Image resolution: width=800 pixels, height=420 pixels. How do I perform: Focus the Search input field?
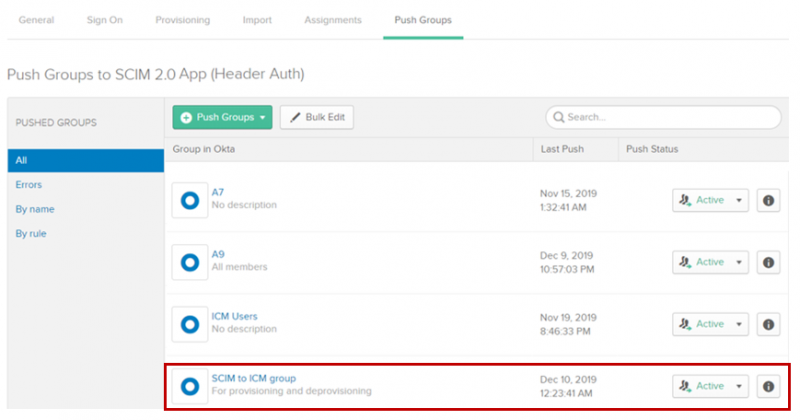click(663, 117)
